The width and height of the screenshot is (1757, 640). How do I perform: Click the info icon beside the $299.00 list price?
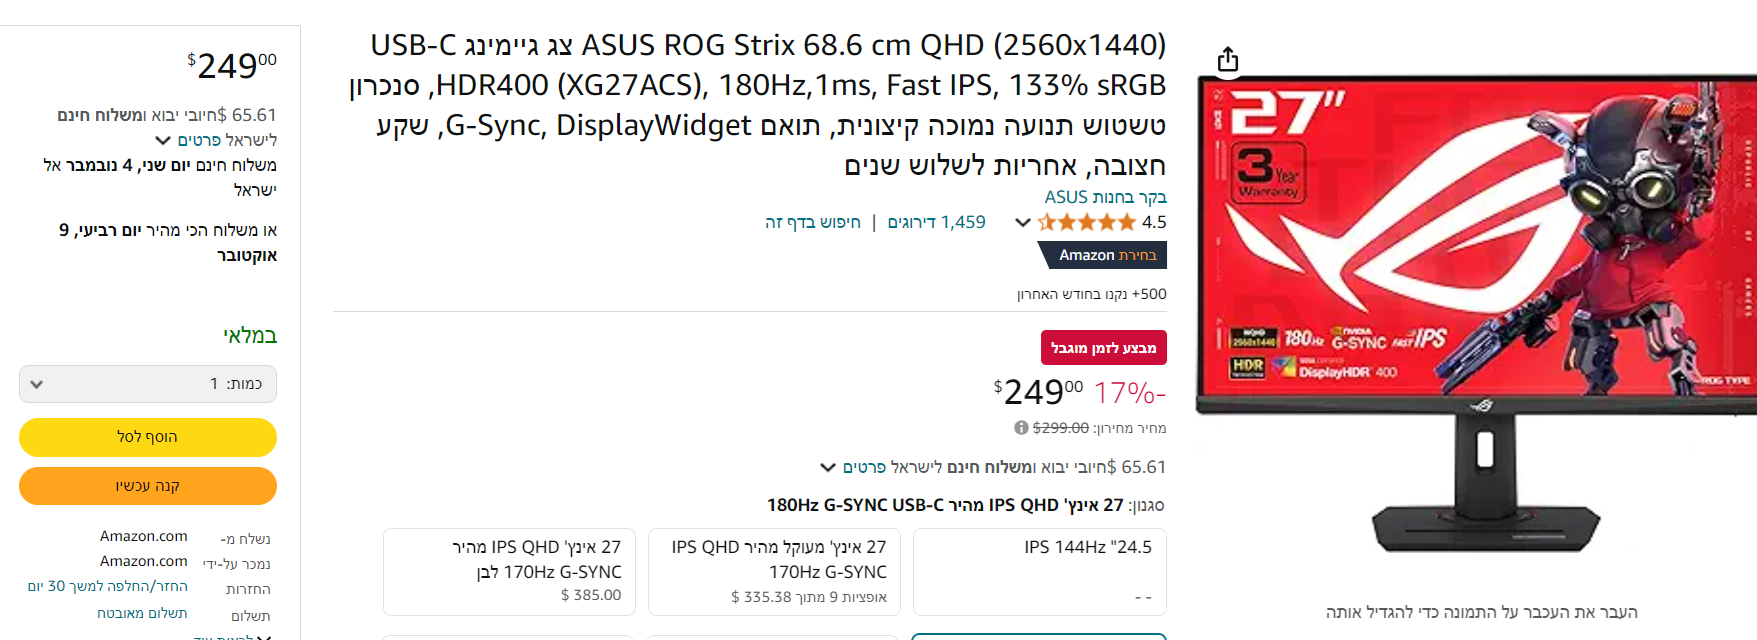pos(1021,428)
